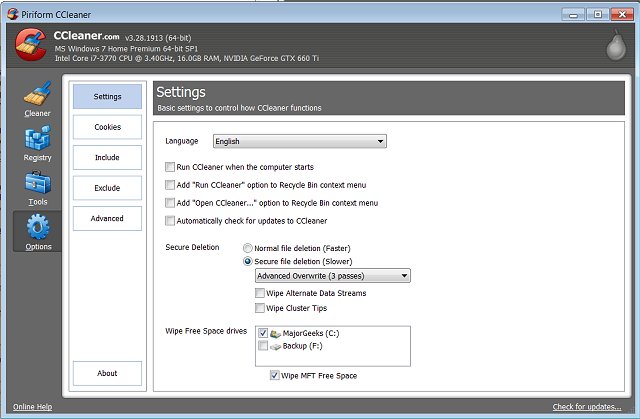Click the title bar CCleaner app icon
640x419 pixels.
13,14
